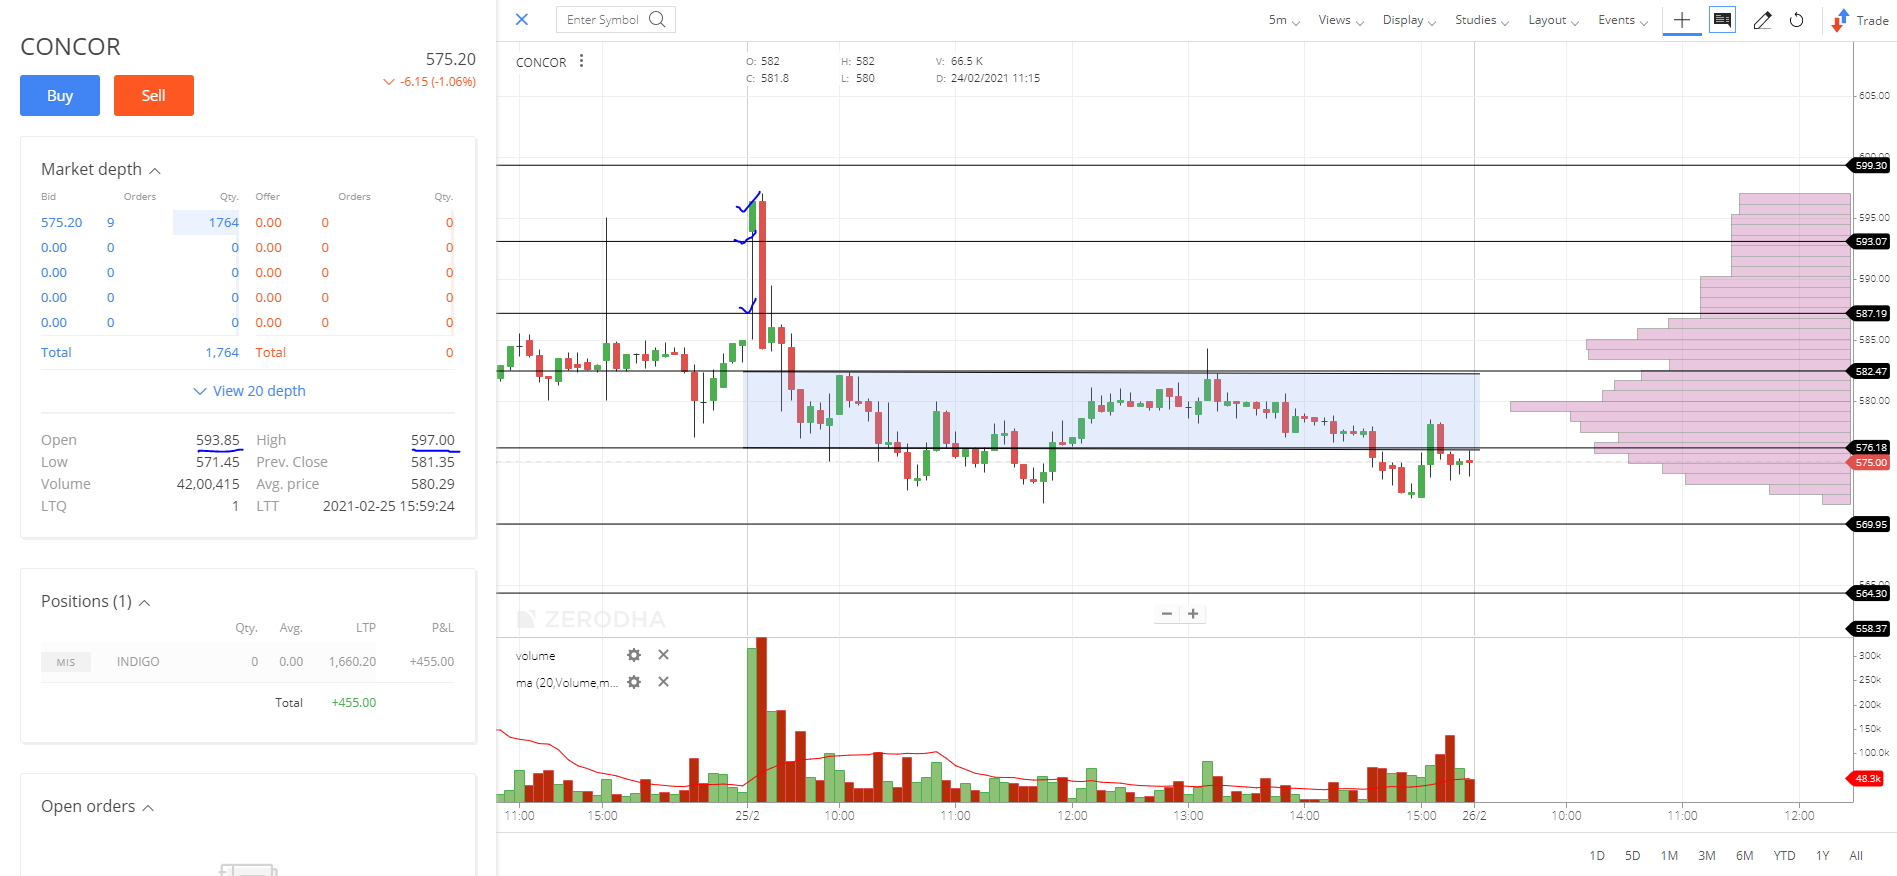Click the 1764 bid quantity cell
The width and height of the screenshot is (1897, 876).
[208, 223]
